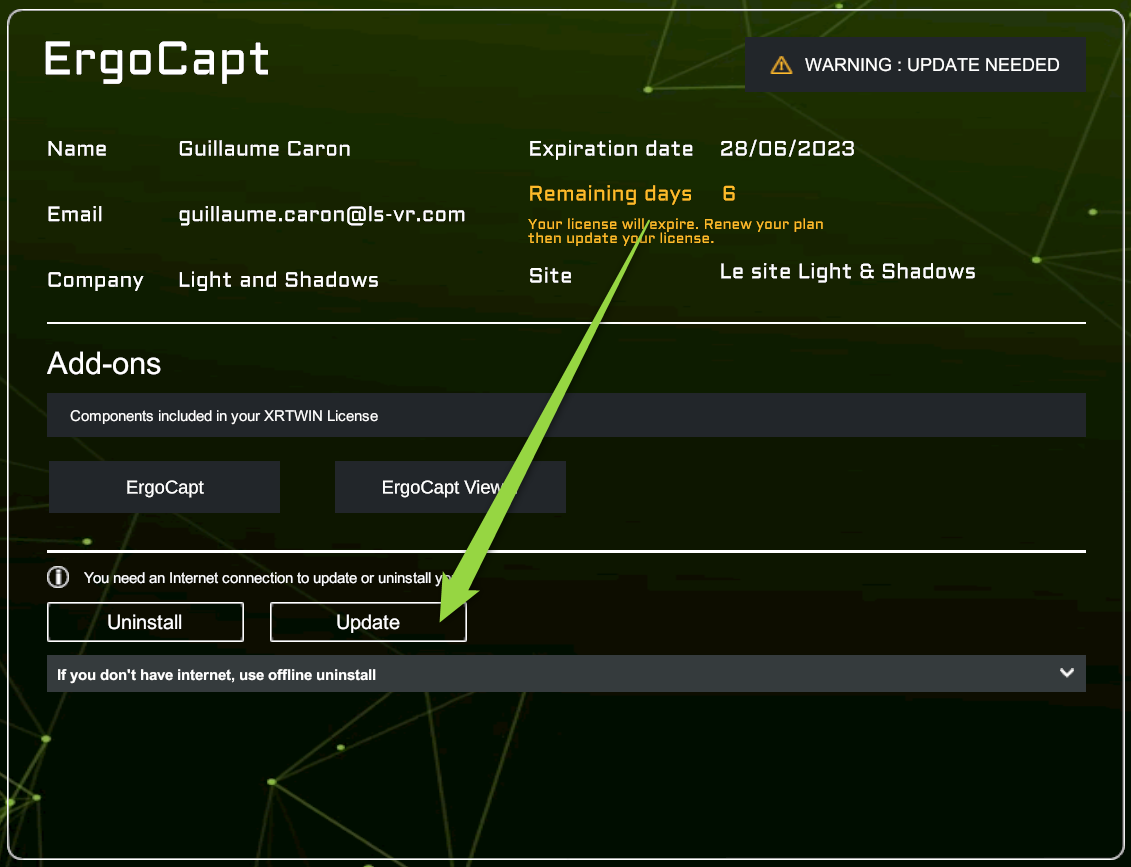Image resolution: width=1131 pixels, height=867 pixels.
Task: Click the WARNING : UPDATE NEEDED banner
Action: pos(915,65)
